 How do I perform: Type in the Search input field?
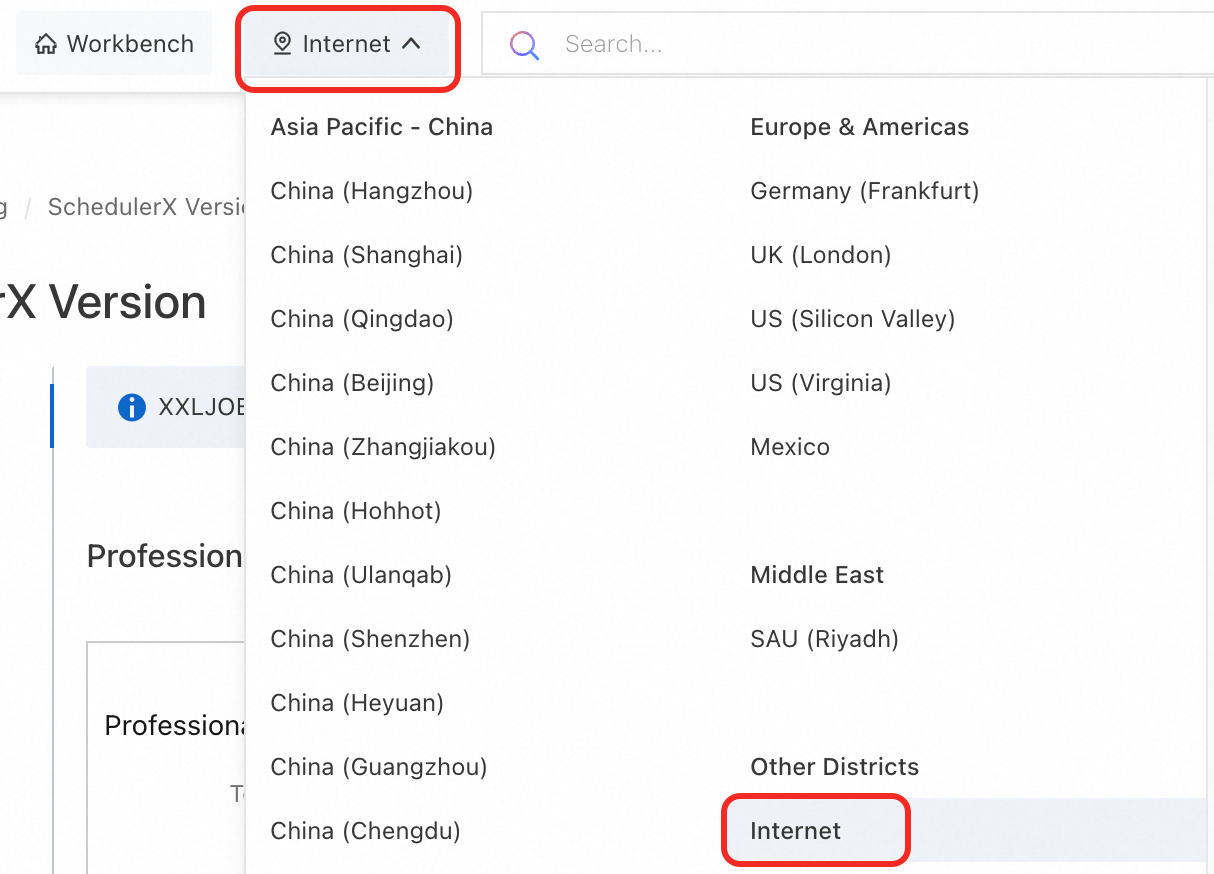point(850,44)
